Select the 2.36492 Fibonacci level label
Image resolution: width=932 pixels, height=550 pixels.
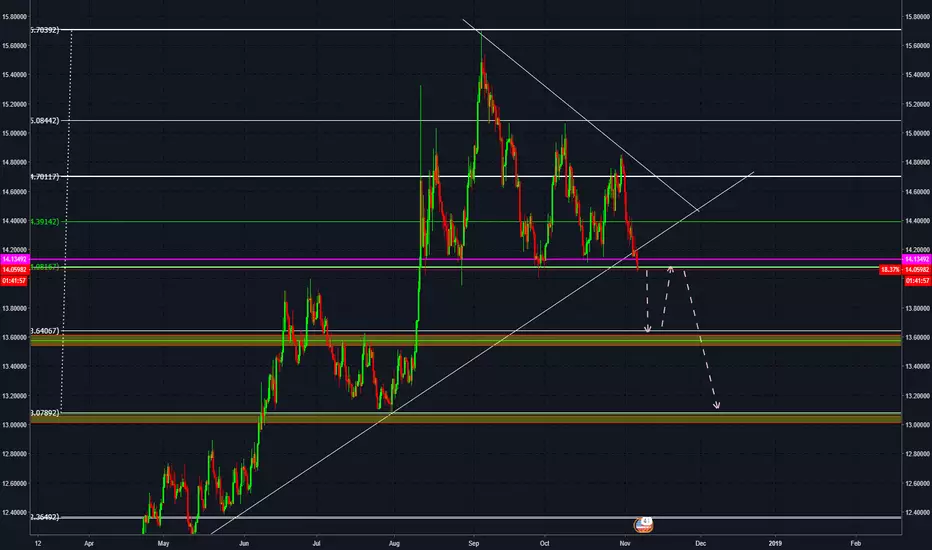[x=45, y=517]
